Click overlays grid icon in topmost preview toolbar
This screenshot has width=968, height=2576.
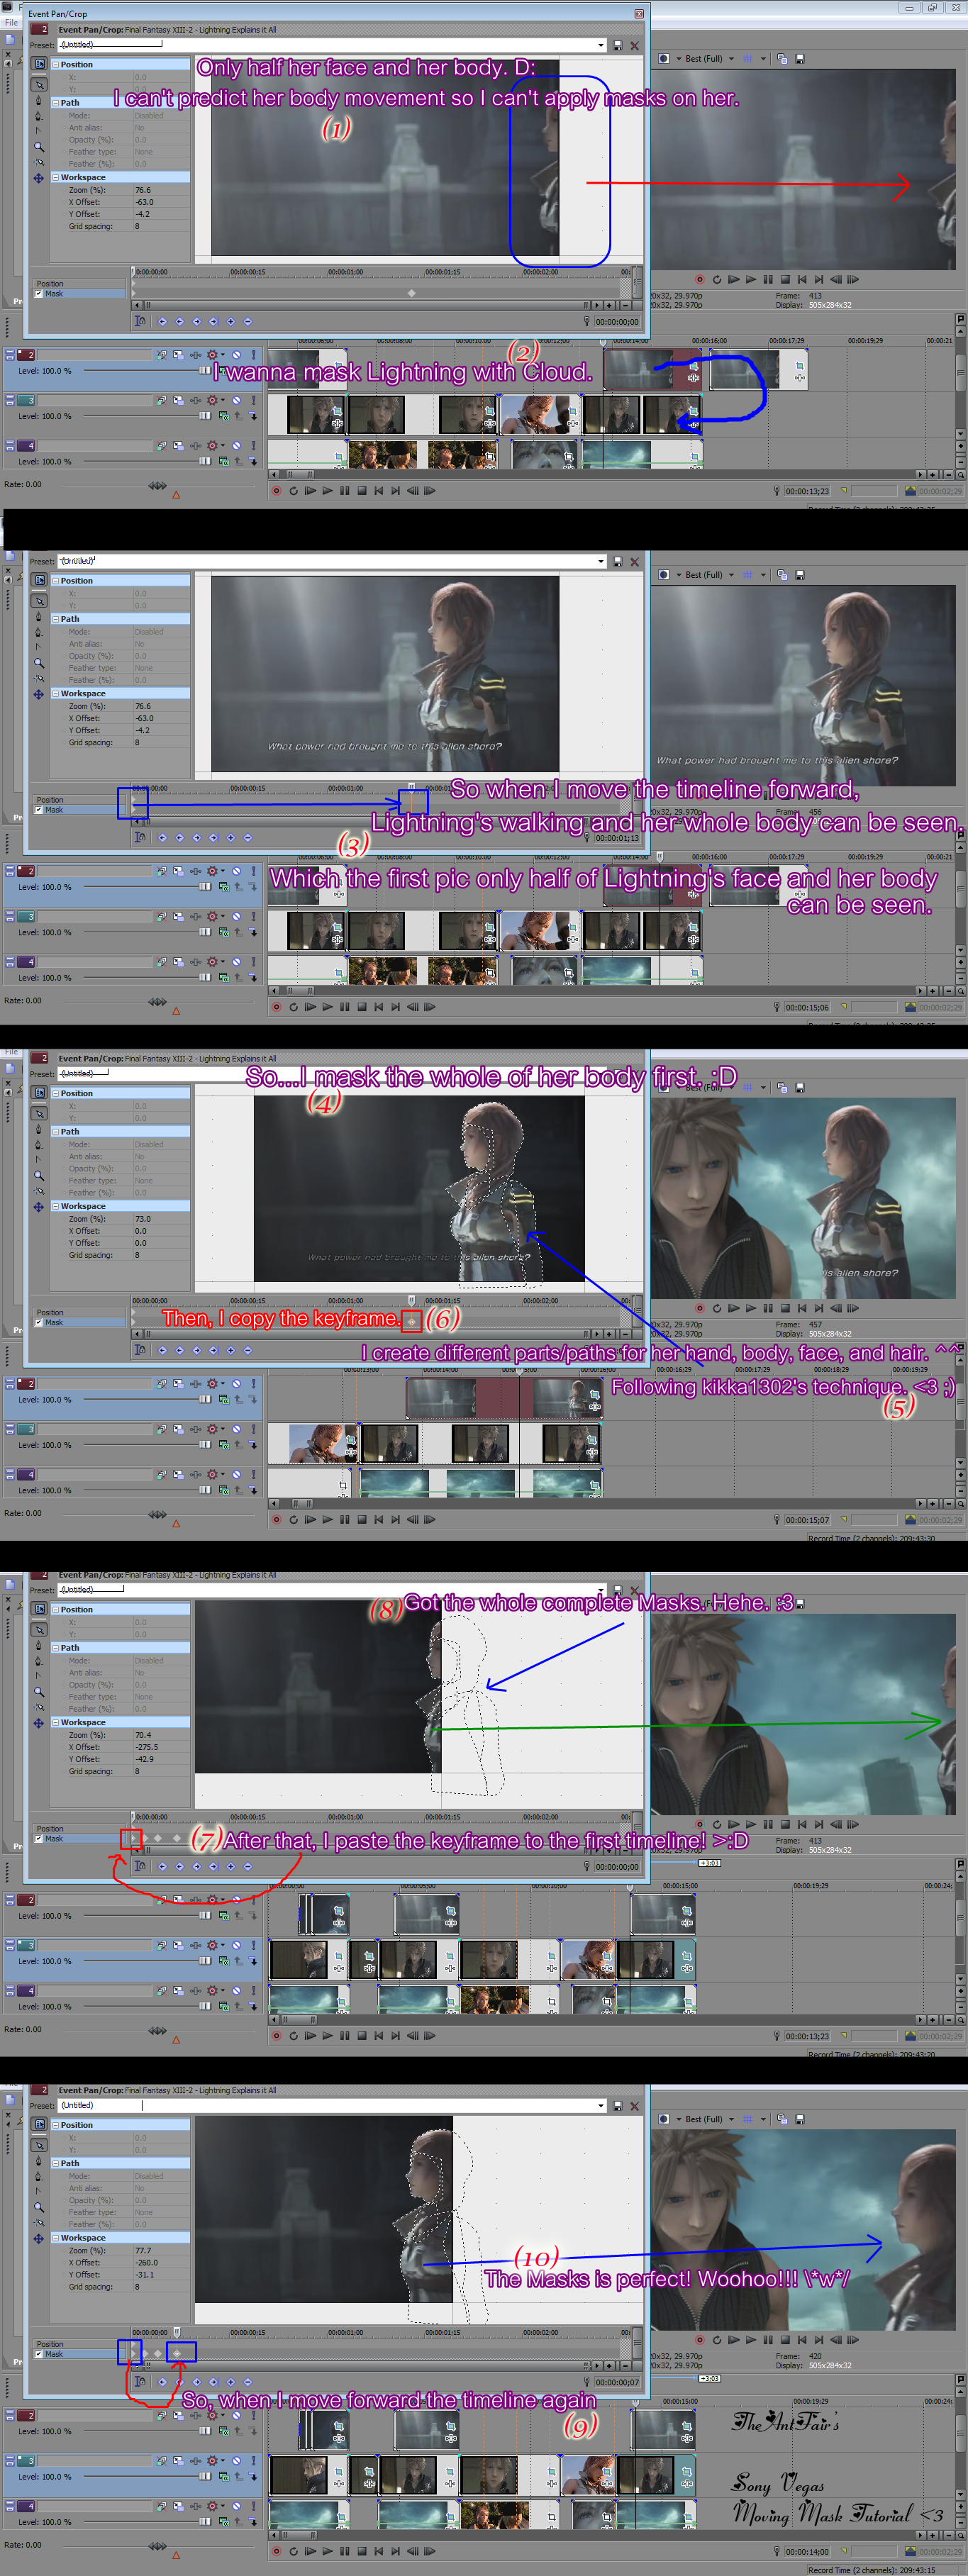tap(748, 59)
